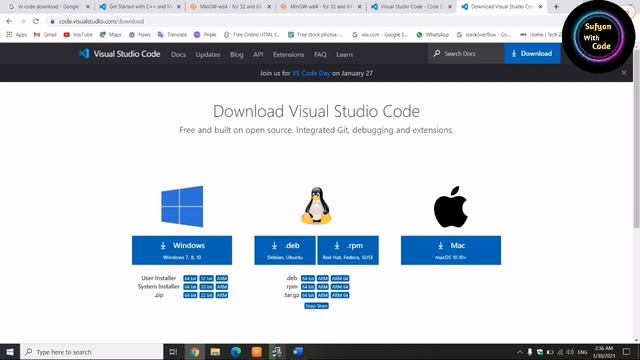Open the Gmail bookmark
This screenshot has width=640, height=360.
pyautogui.click(x=45, y=35)
